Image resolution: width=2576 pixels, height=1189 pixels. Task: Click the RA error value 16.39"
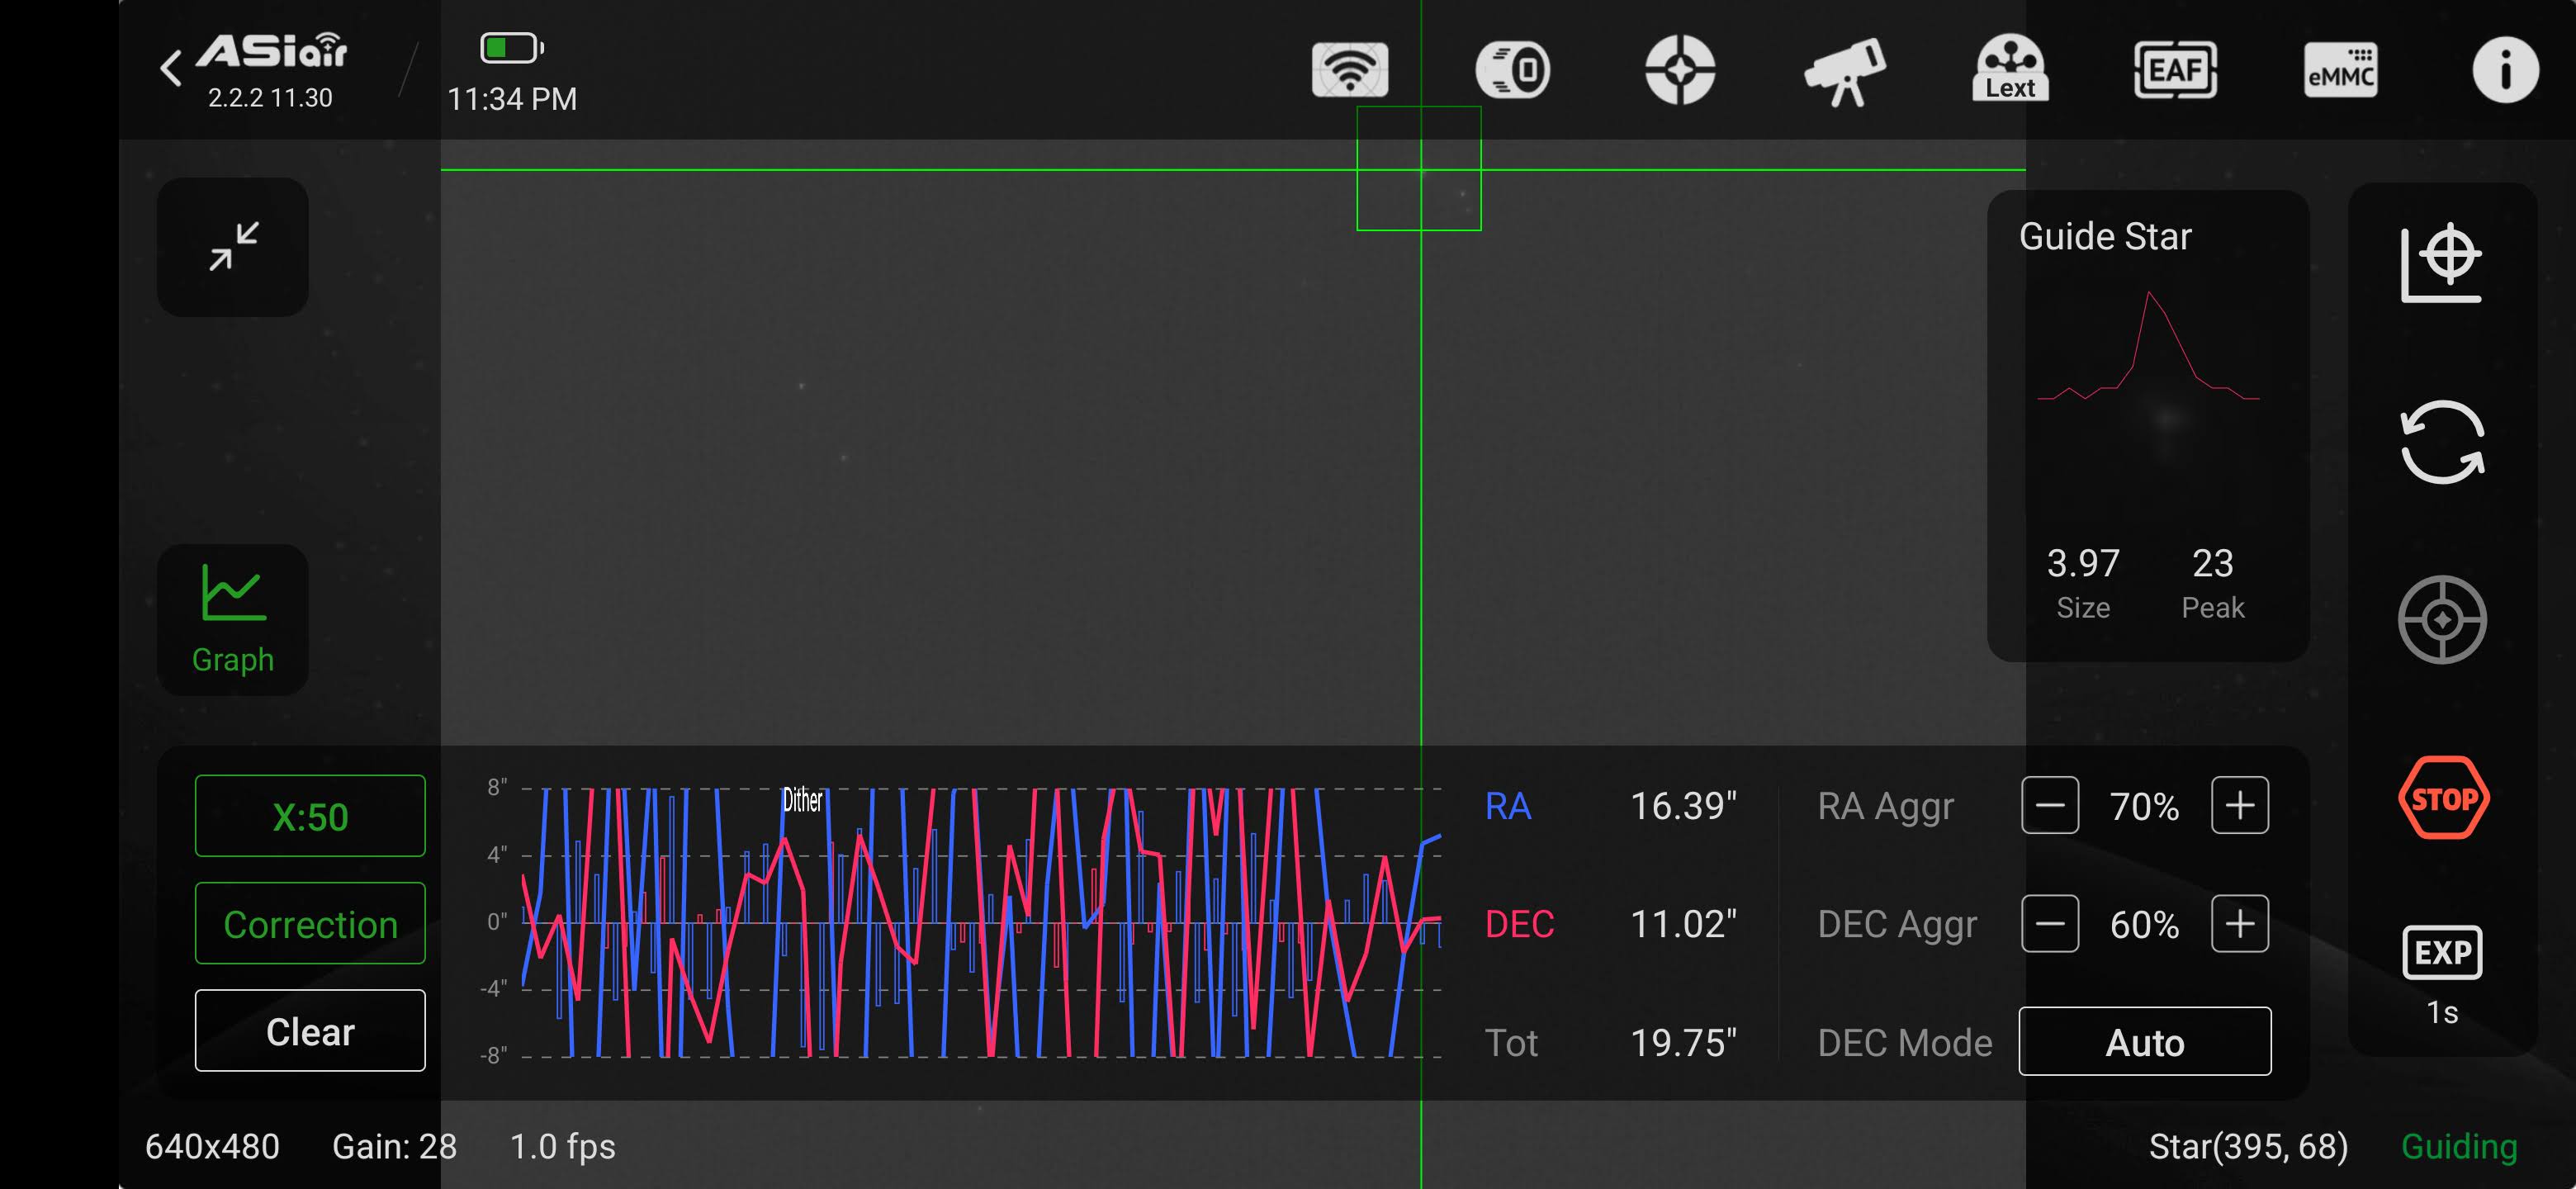1683,806
